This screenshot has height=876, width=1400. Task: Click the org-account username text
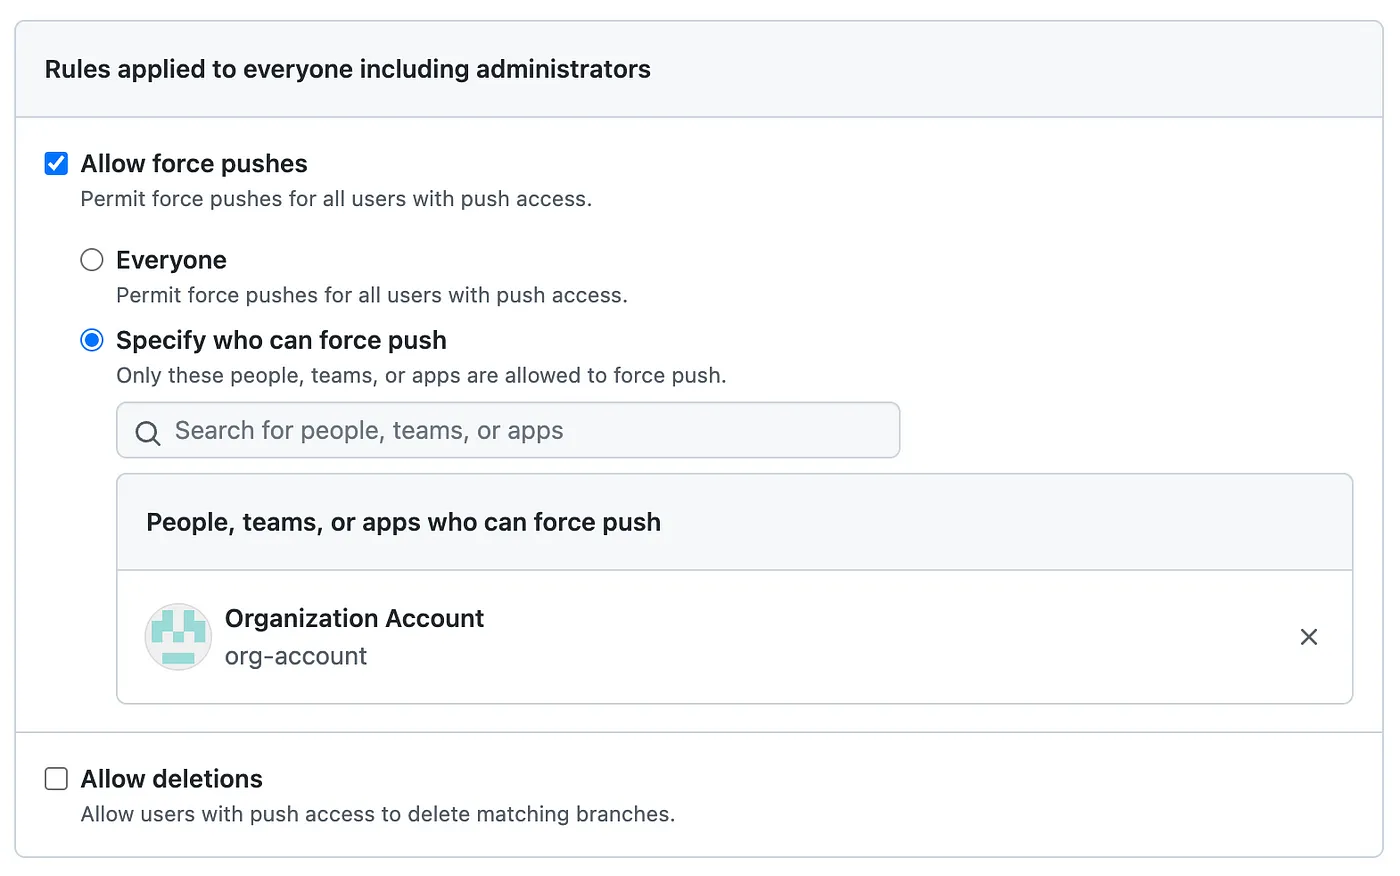click(x=296, y=656)
